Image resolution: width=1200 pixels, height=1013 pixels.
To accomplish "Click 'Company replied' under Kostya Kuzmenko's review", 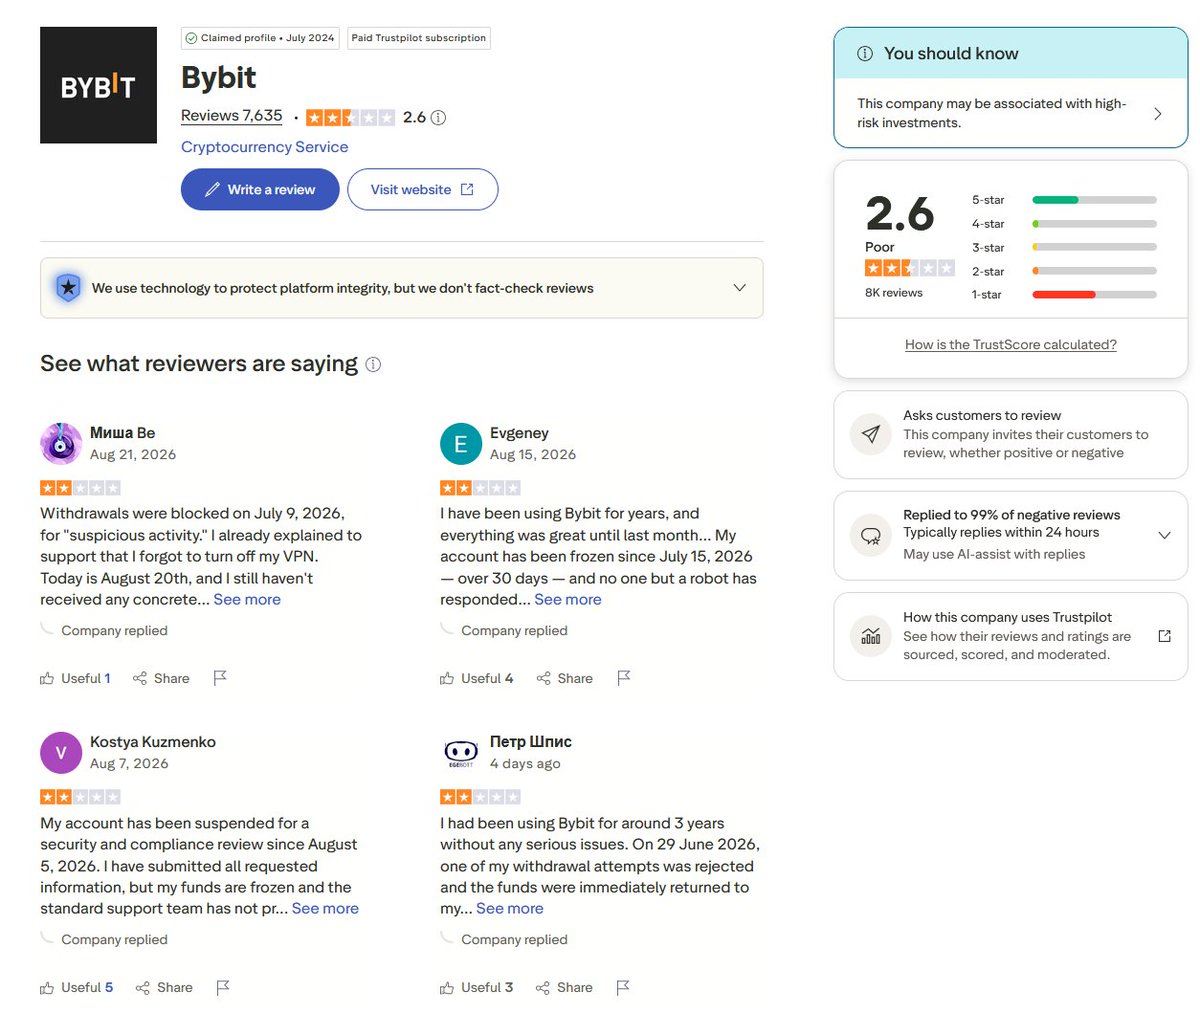I will (x=114, y=940).
